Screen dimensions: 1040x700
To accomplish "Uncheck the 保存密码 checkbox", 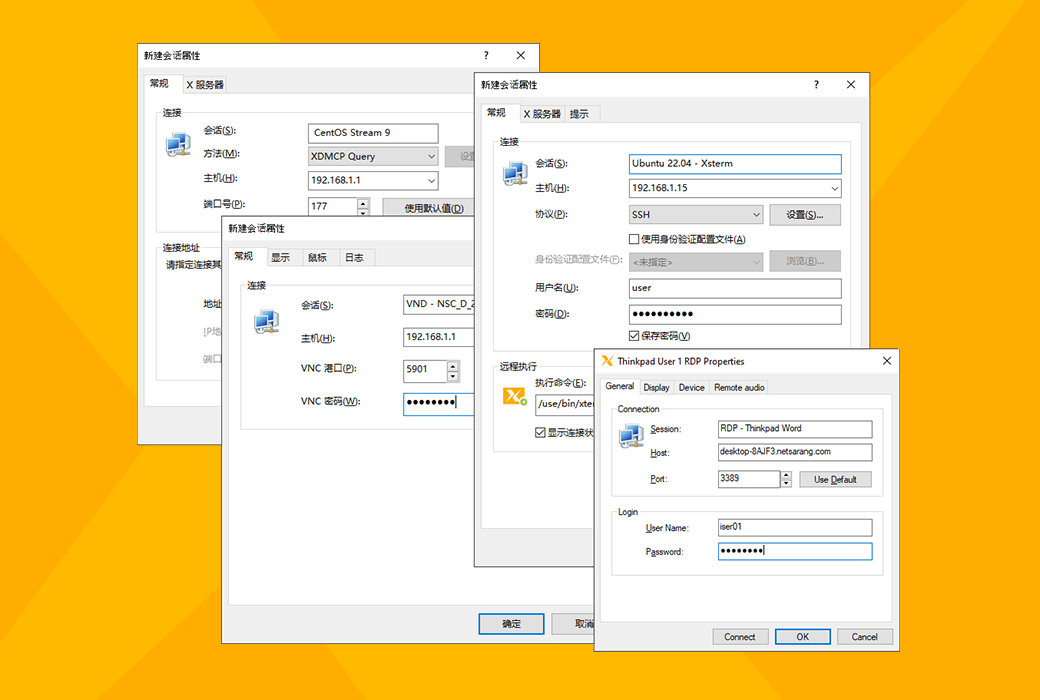I will 634,336.
